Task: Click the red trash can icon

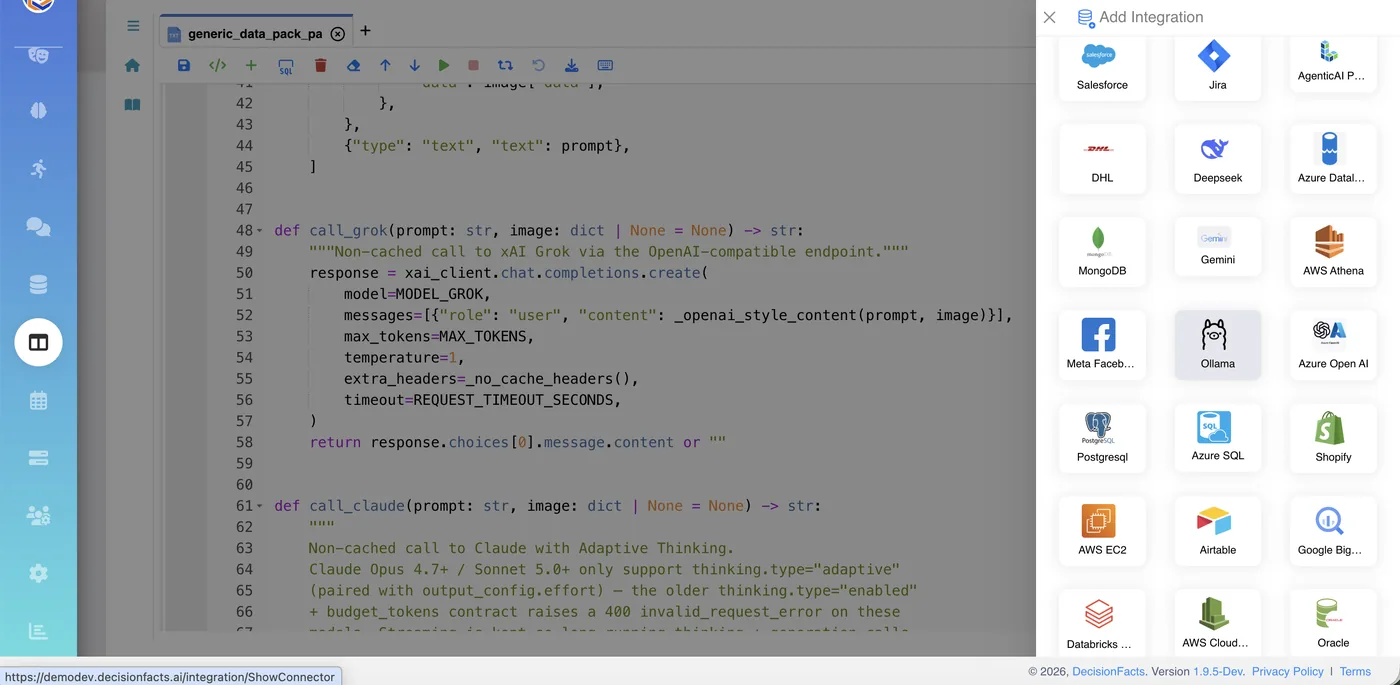Action: [320, 65]
